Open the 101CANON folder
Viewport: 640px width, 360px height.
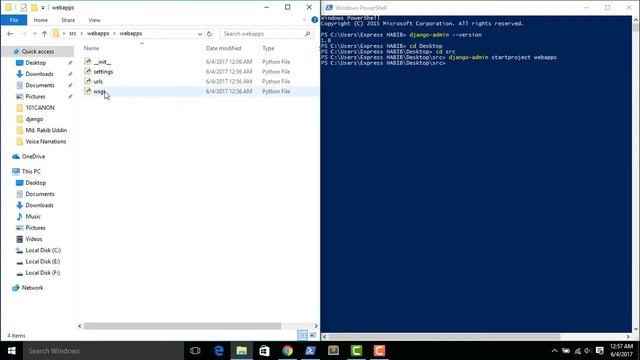40,108
